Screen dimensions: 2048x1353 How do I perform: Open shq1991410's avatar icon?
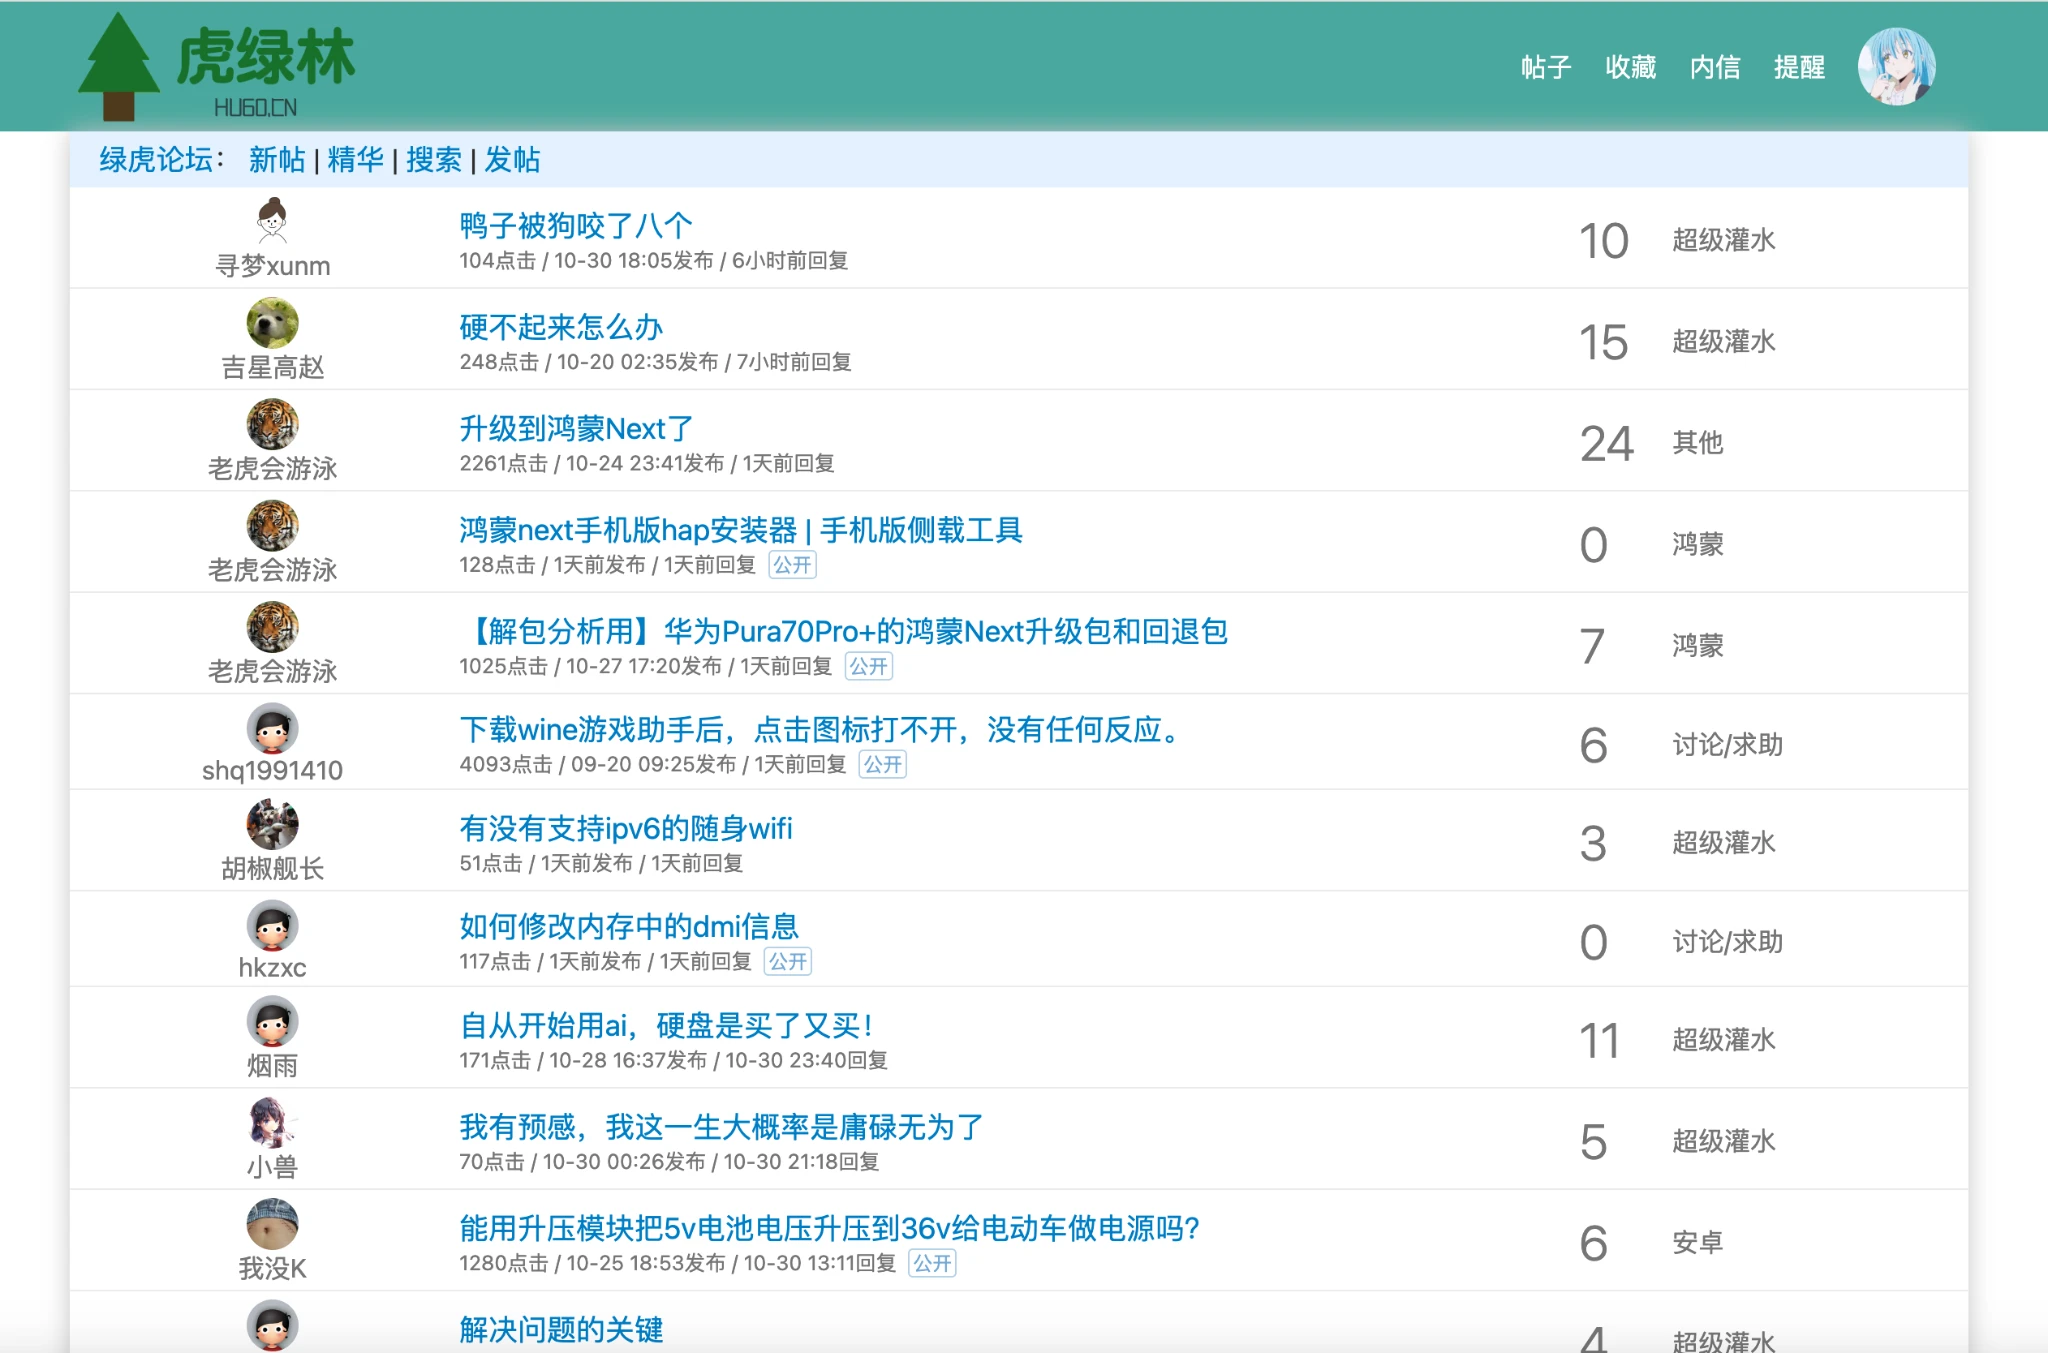(272, 728)
